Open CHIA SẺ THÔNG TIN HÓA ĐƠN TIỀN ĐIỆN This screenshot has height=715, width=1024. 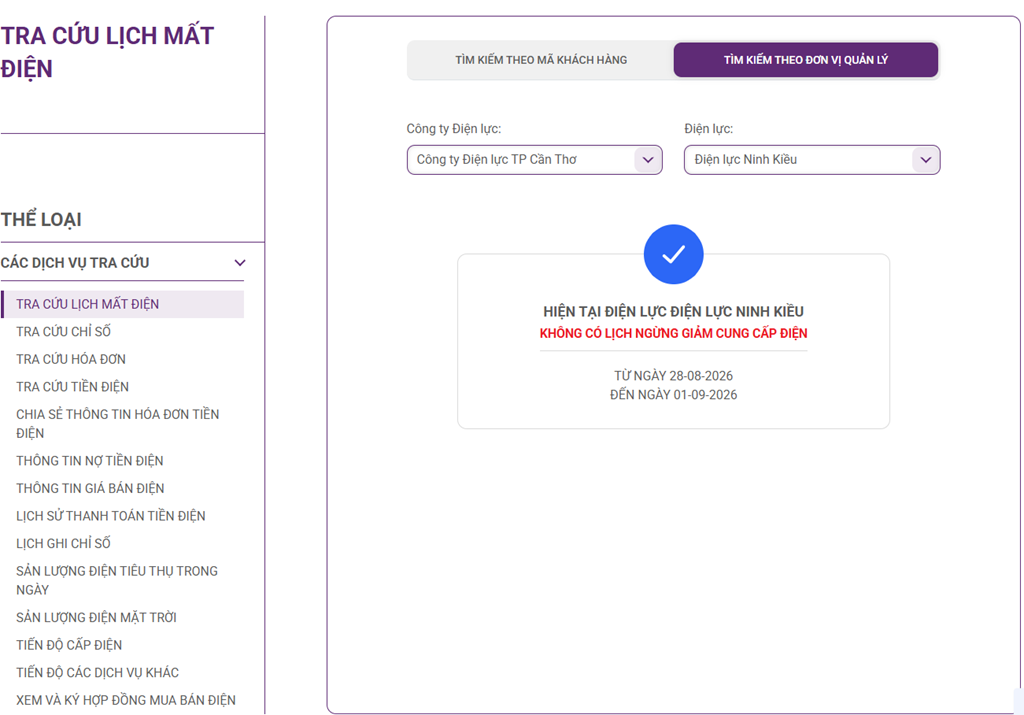[x=118, y=424]
